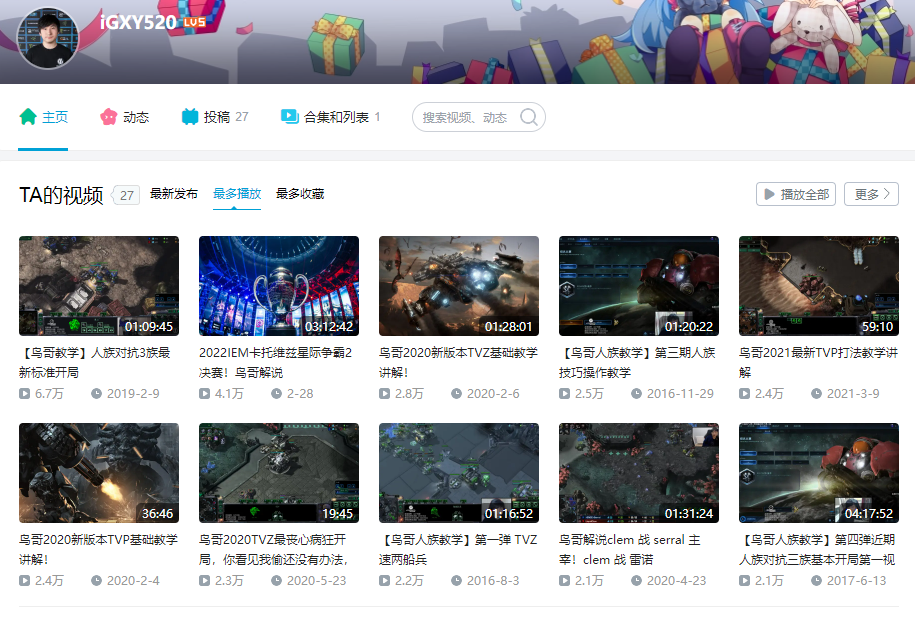Open the 01:20:22 video thumbnail

point(639,286)
